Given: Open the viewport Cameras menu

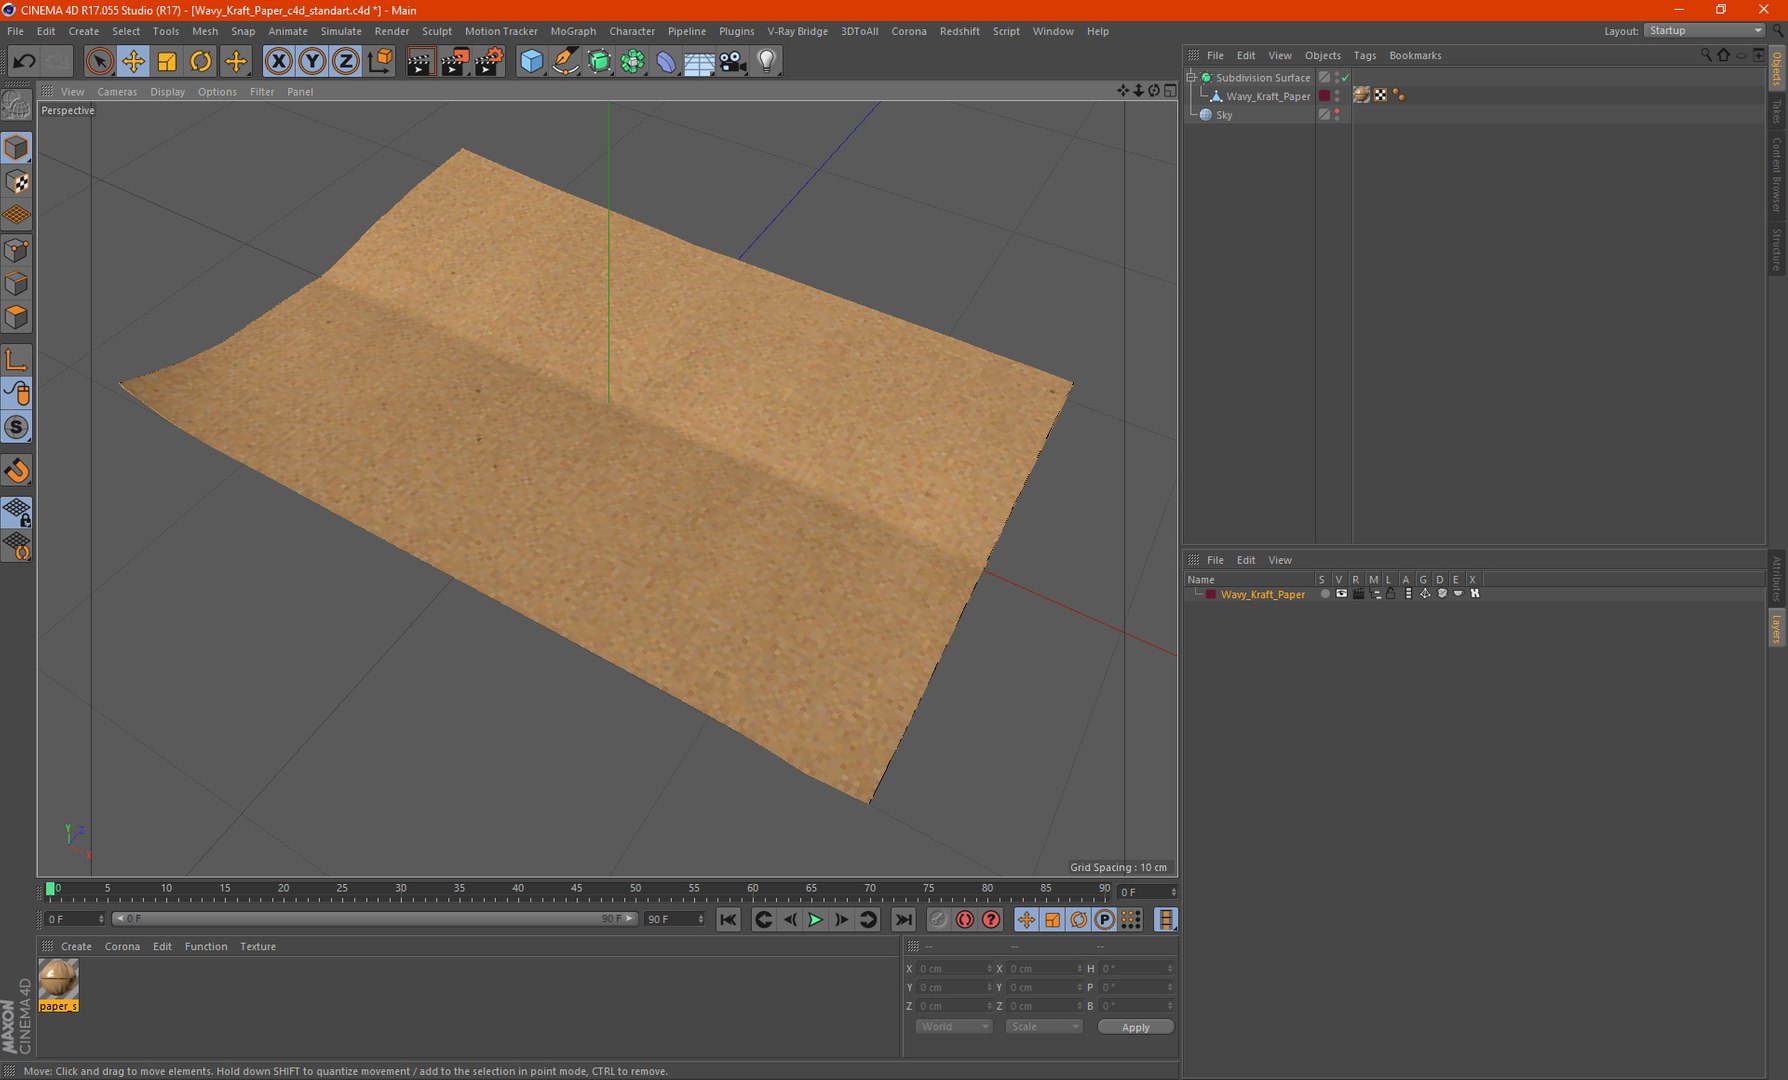Looking at the screenshot, I should 117,92.
